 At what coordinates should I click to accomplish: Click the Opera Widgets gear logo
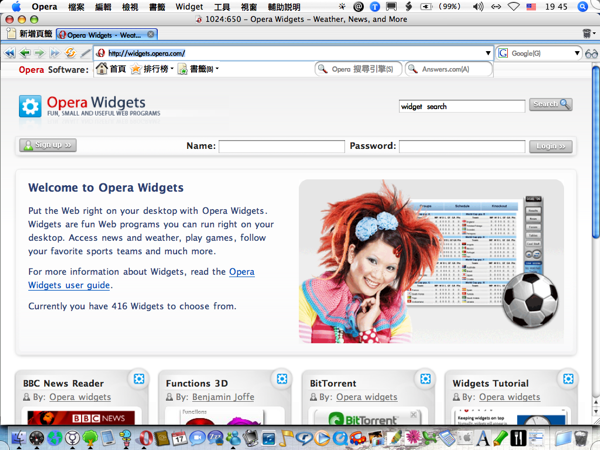pos(30,106)
